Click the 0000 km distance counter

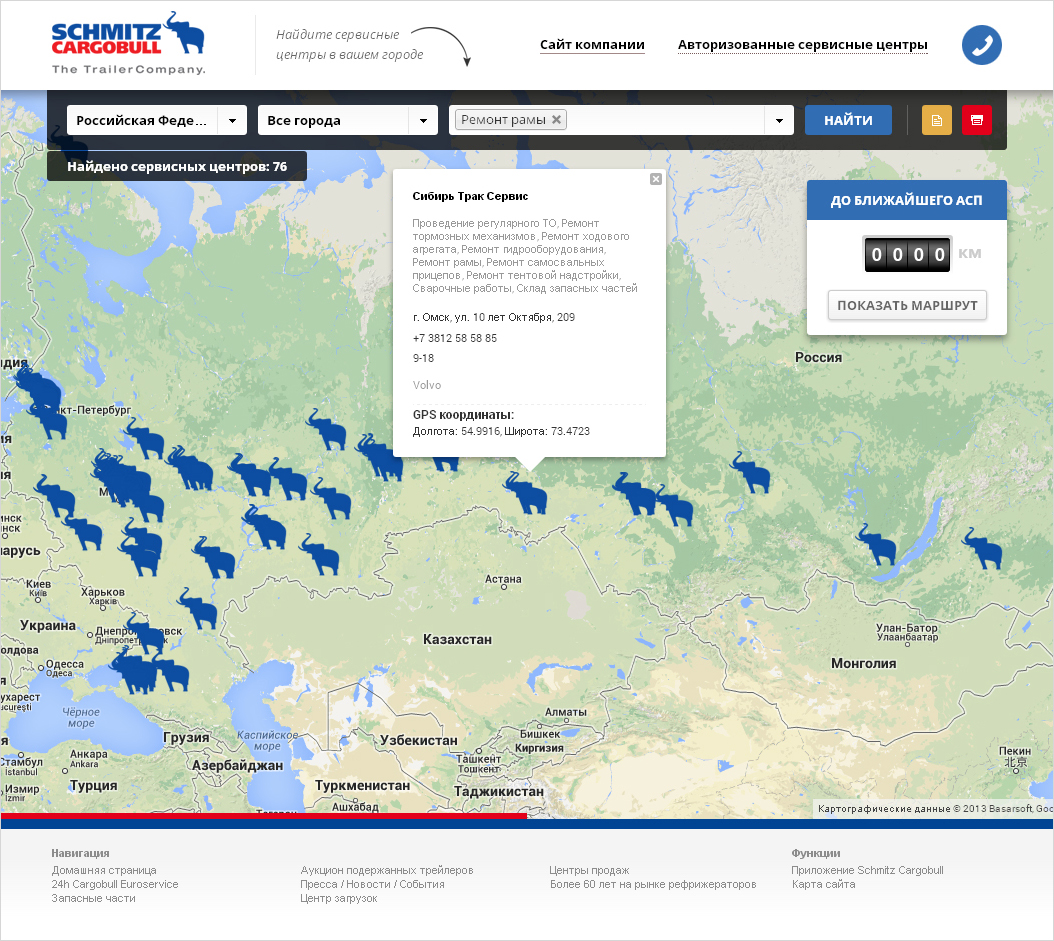(x=907, y=254)
